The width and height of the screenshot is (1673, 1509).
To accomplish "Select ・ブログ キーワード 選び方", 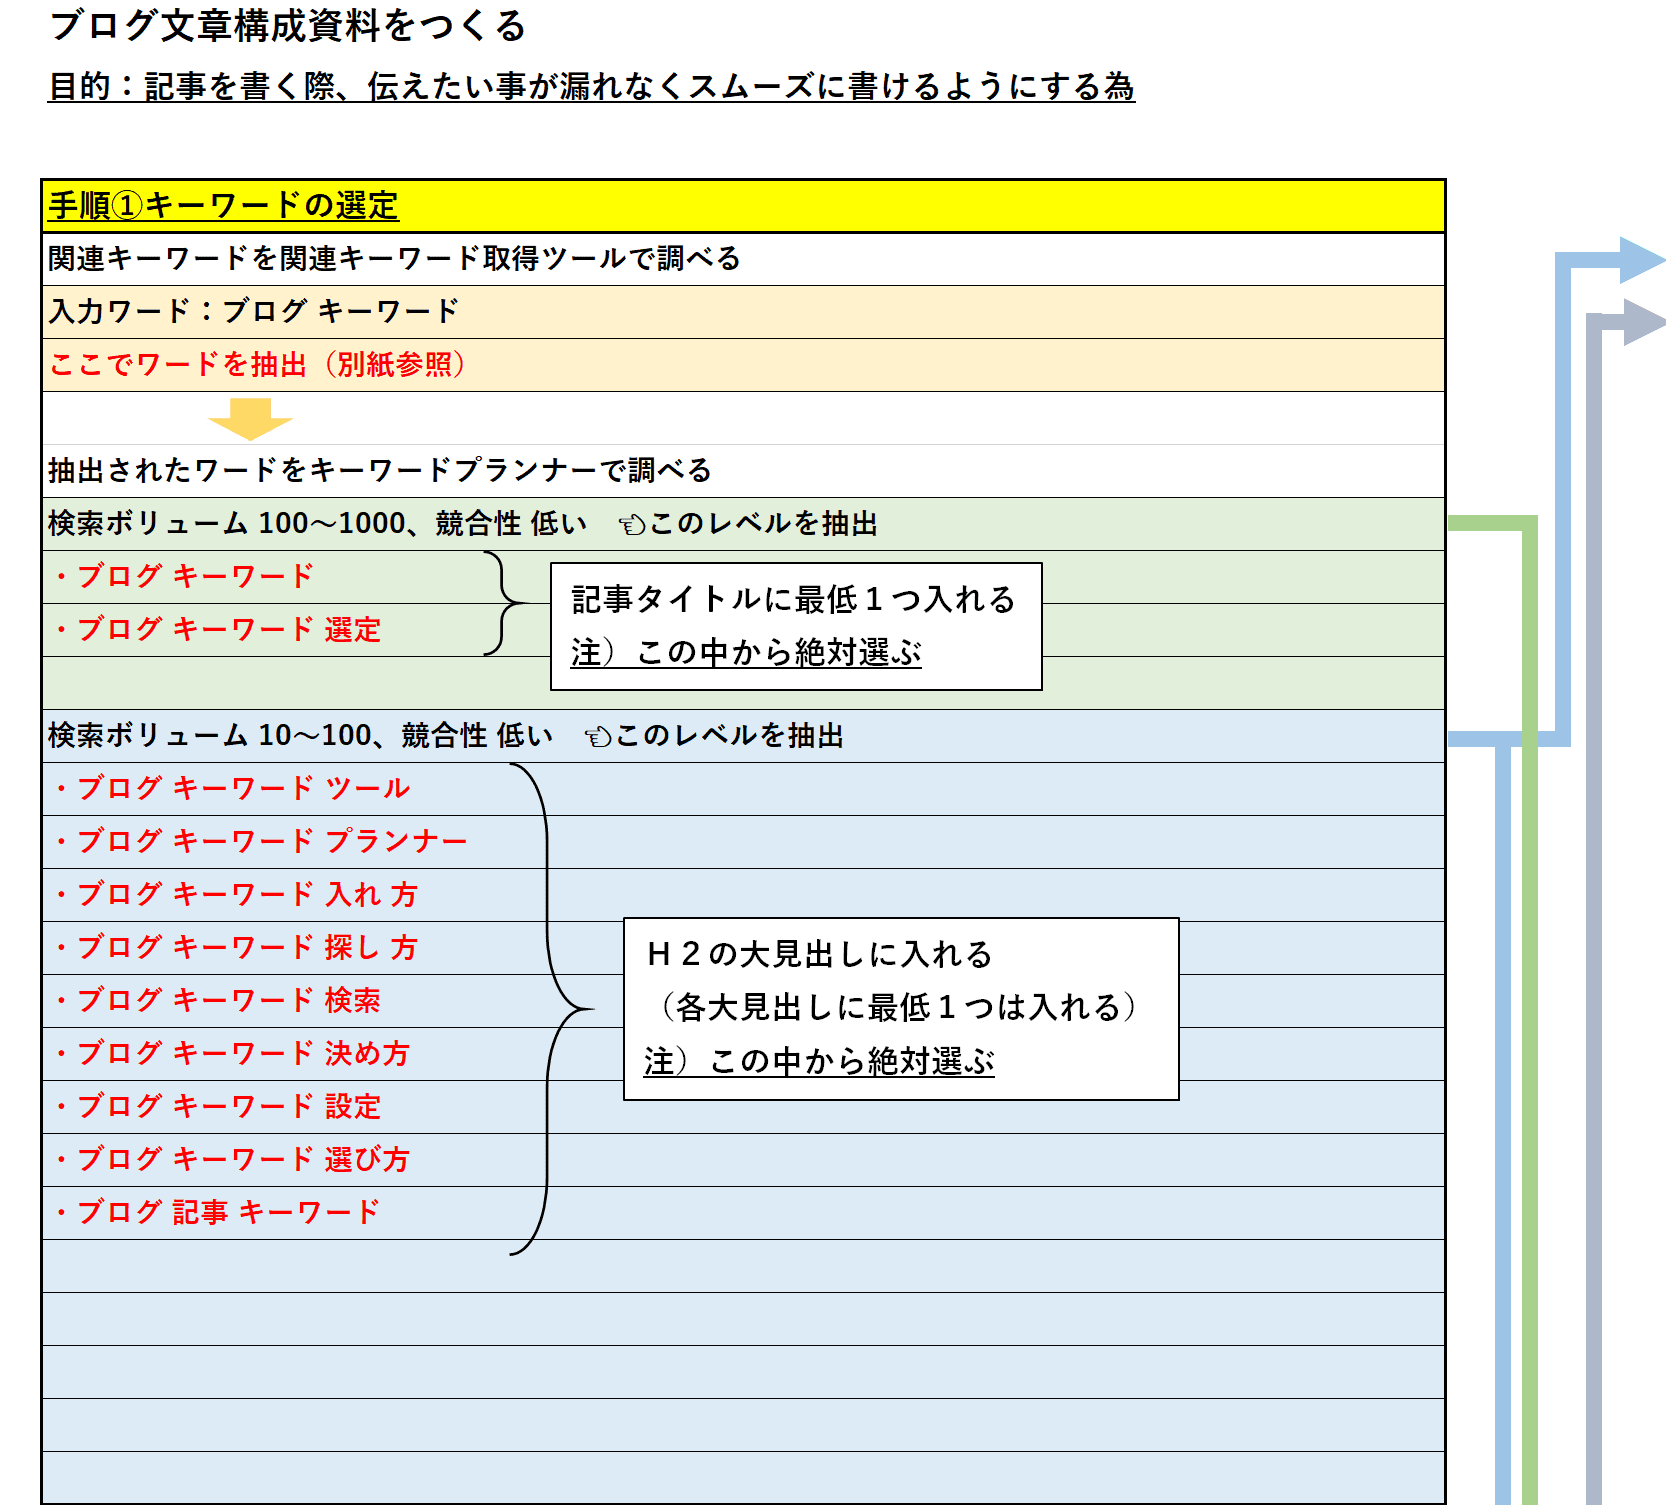I will [231, 1160].
